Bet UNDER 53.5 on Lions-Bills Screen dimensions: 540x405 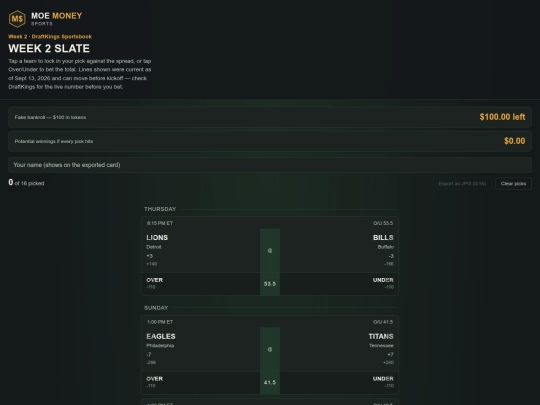click(x=339, y=284)
